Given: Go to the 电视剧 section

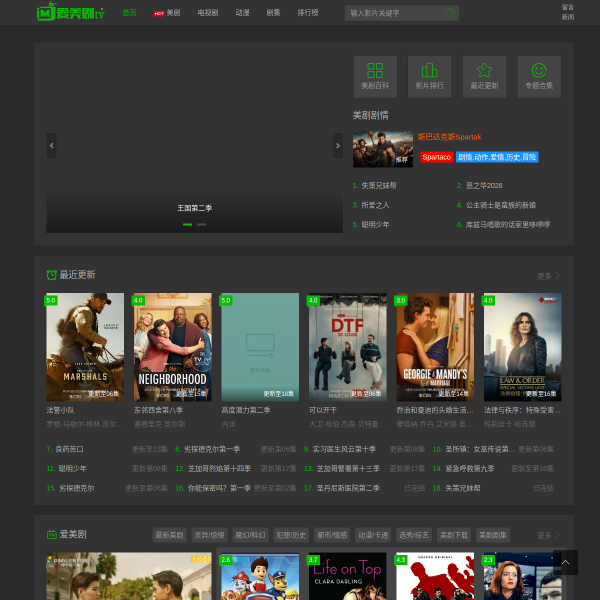Looking at the screenshot, I should coord(208,13).
